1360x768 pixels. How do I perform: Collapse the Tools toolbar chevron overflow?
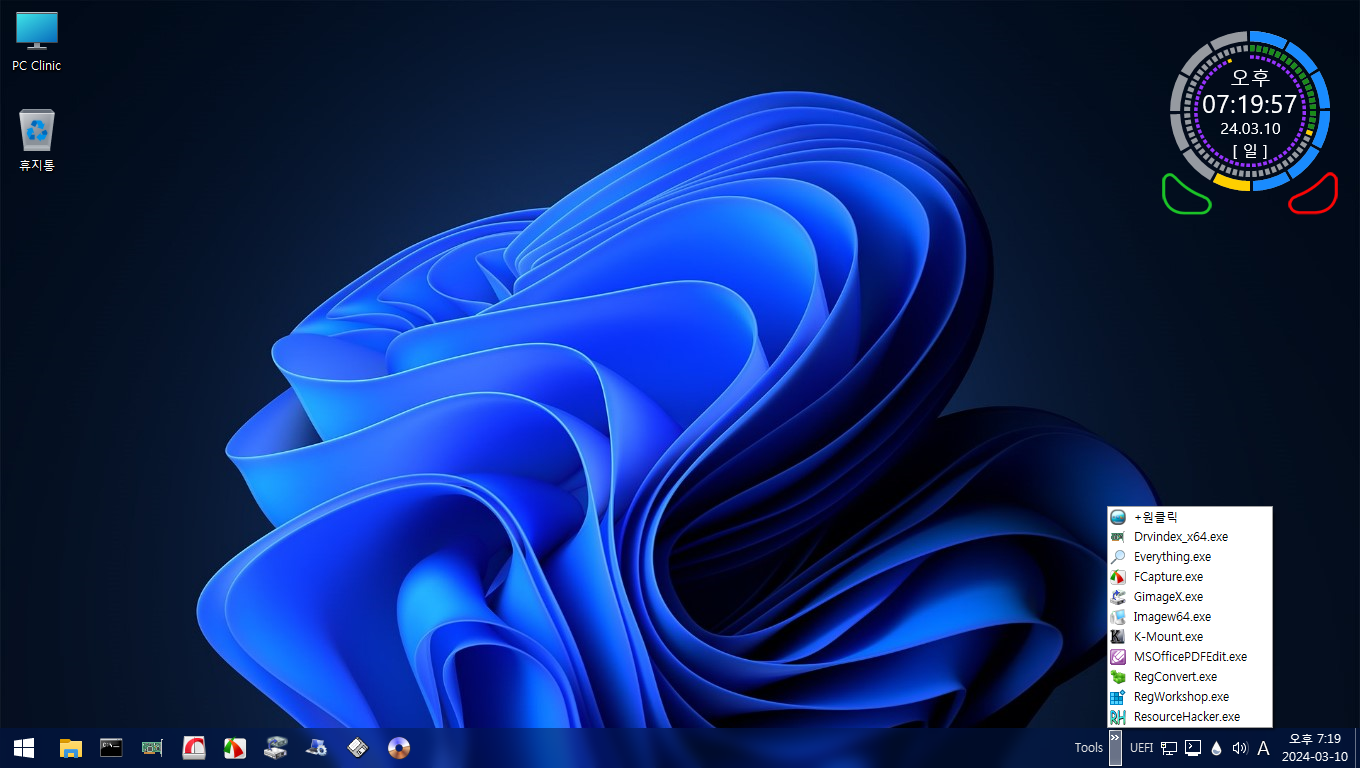pos(1115,747)
